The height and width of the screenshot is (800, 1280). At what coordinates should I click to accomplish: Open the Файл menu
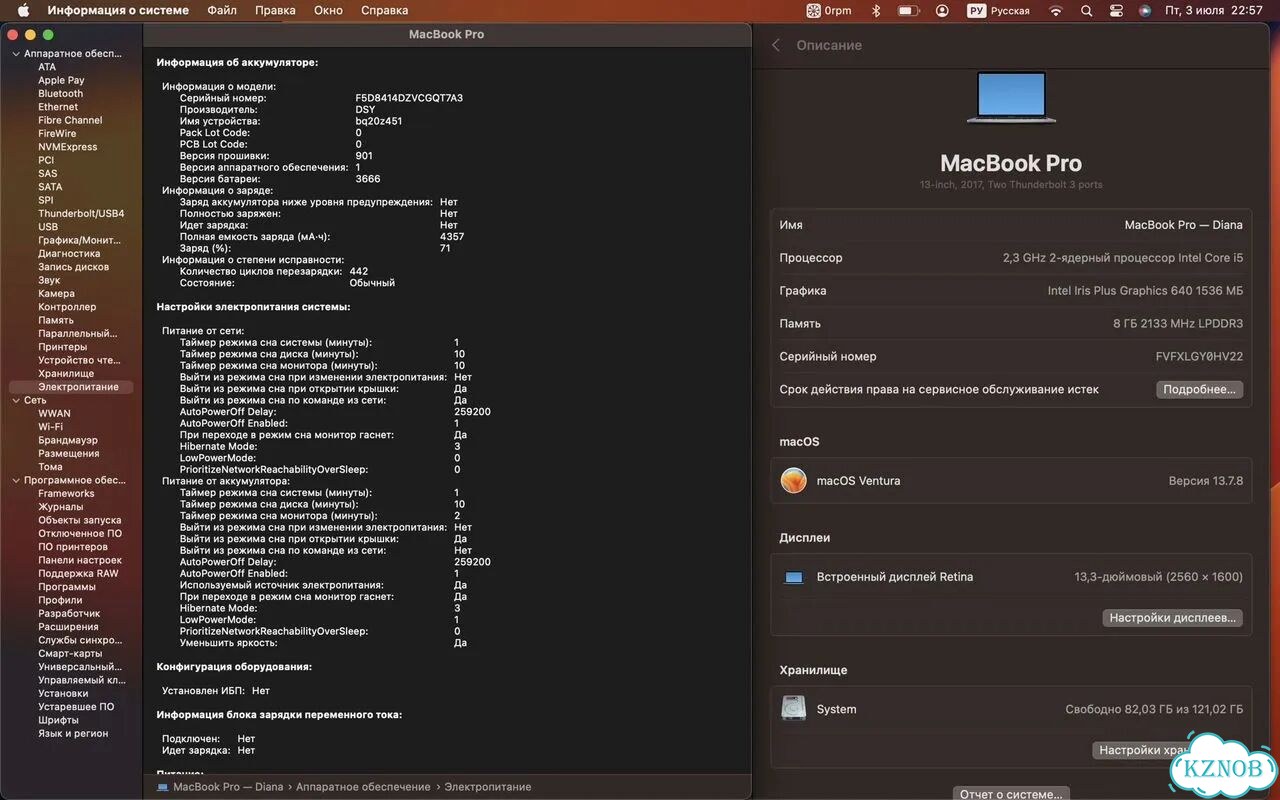coord(222,10)
